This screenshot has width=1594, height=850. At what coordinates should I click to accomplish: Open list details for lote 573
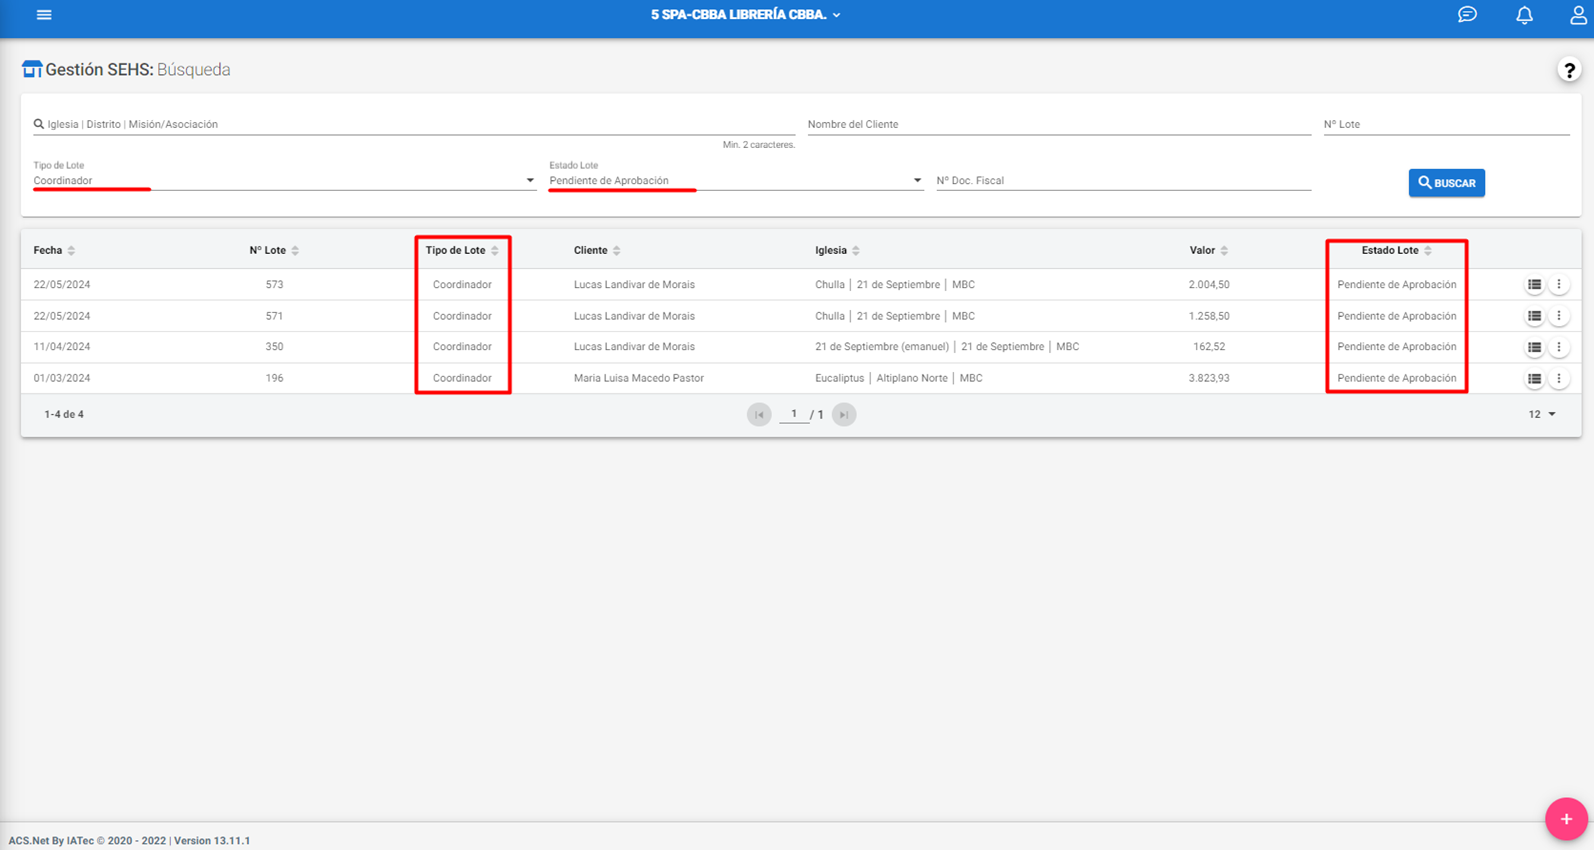point(1534,285)
